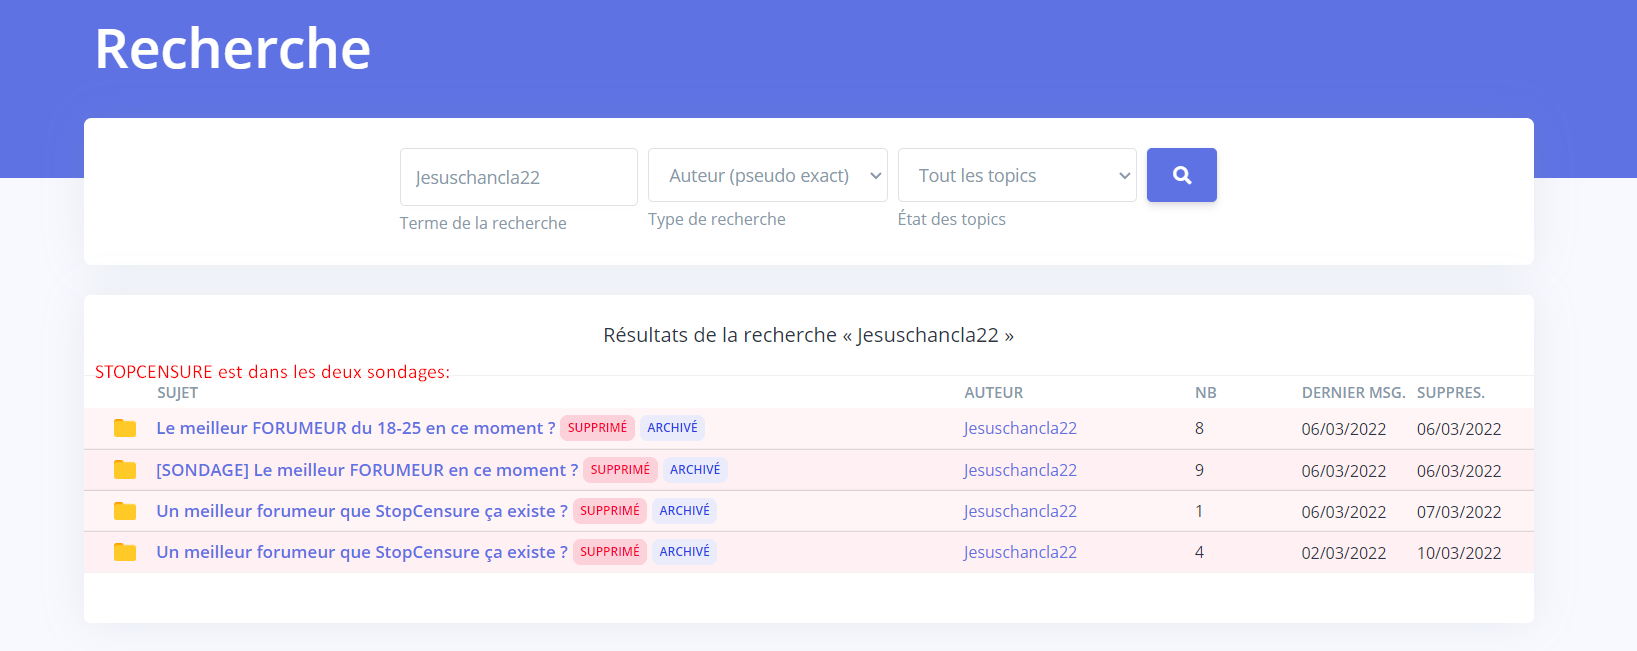Screen dimensions: 1637x651
Task: Click the NB column header
Action: pos(1206,393)
